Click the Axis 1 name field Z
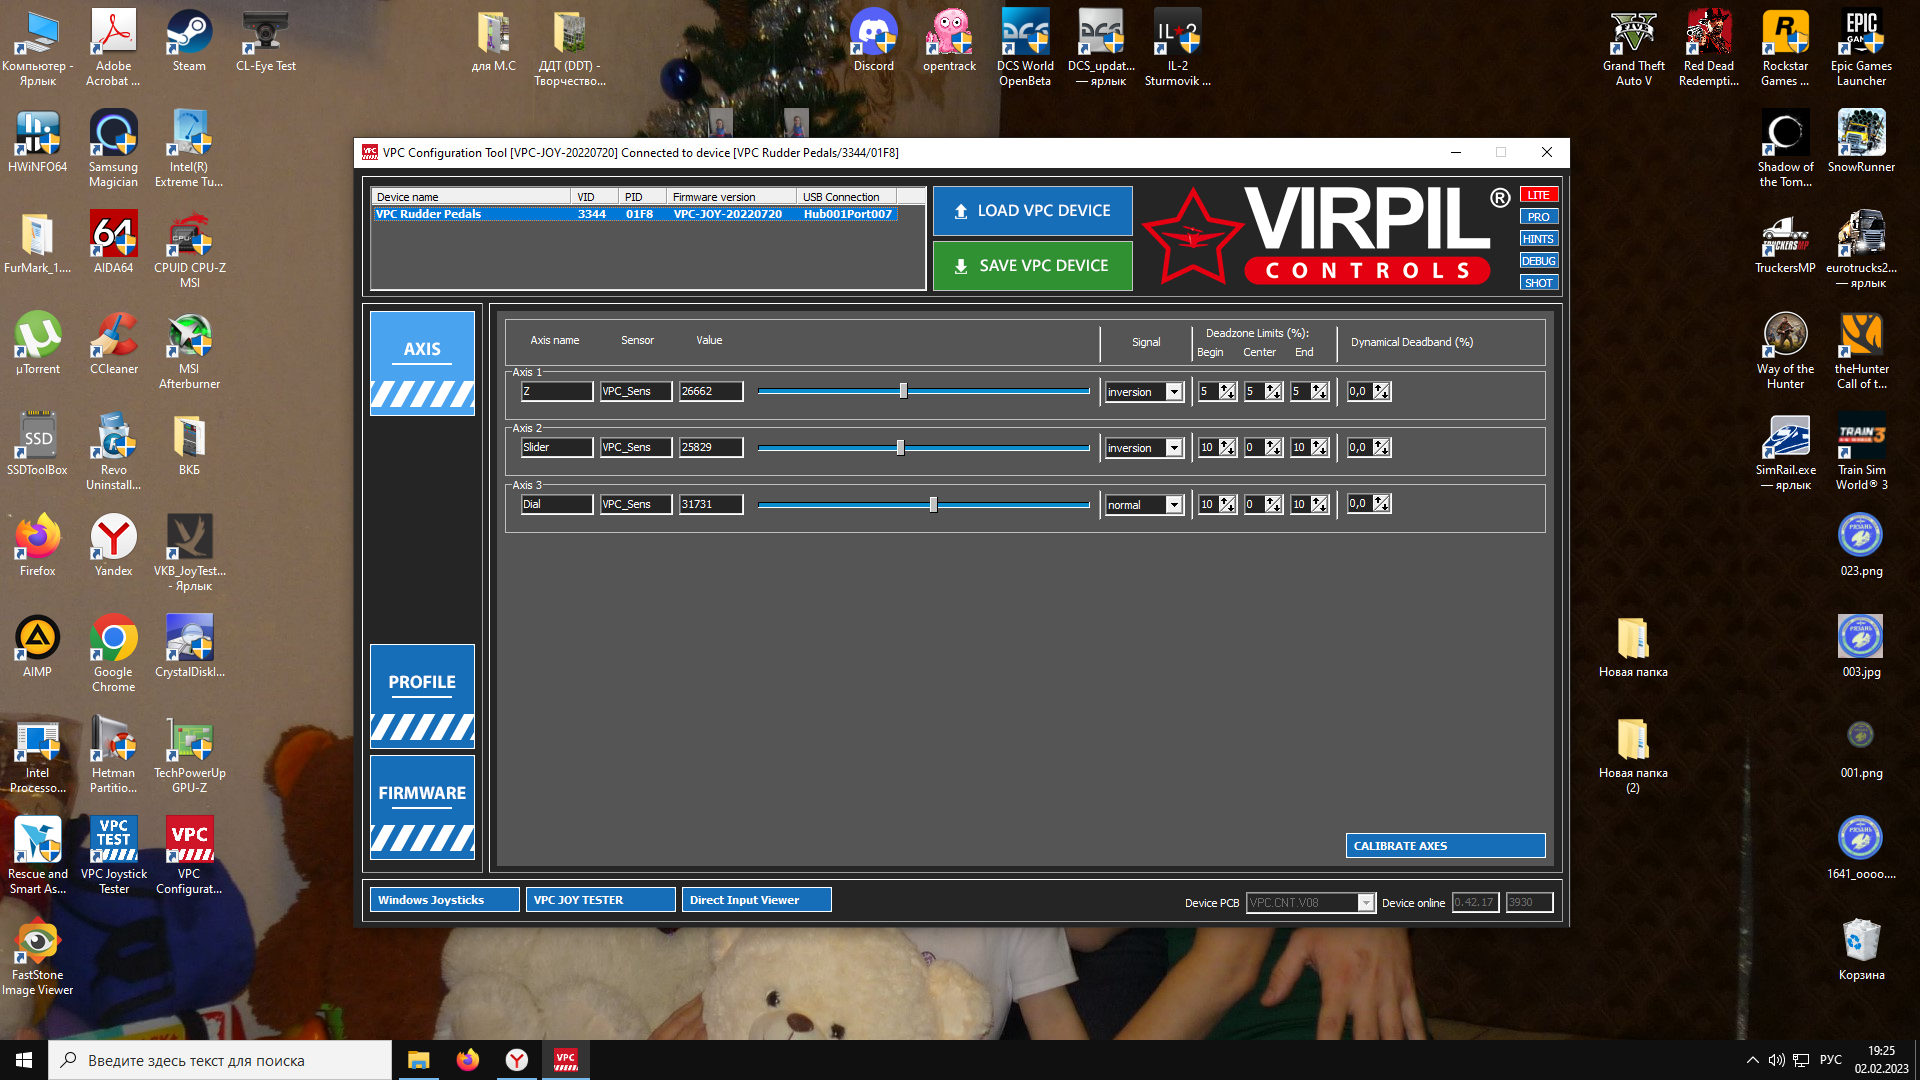The image size is (1920, 1080). (556, 392)
